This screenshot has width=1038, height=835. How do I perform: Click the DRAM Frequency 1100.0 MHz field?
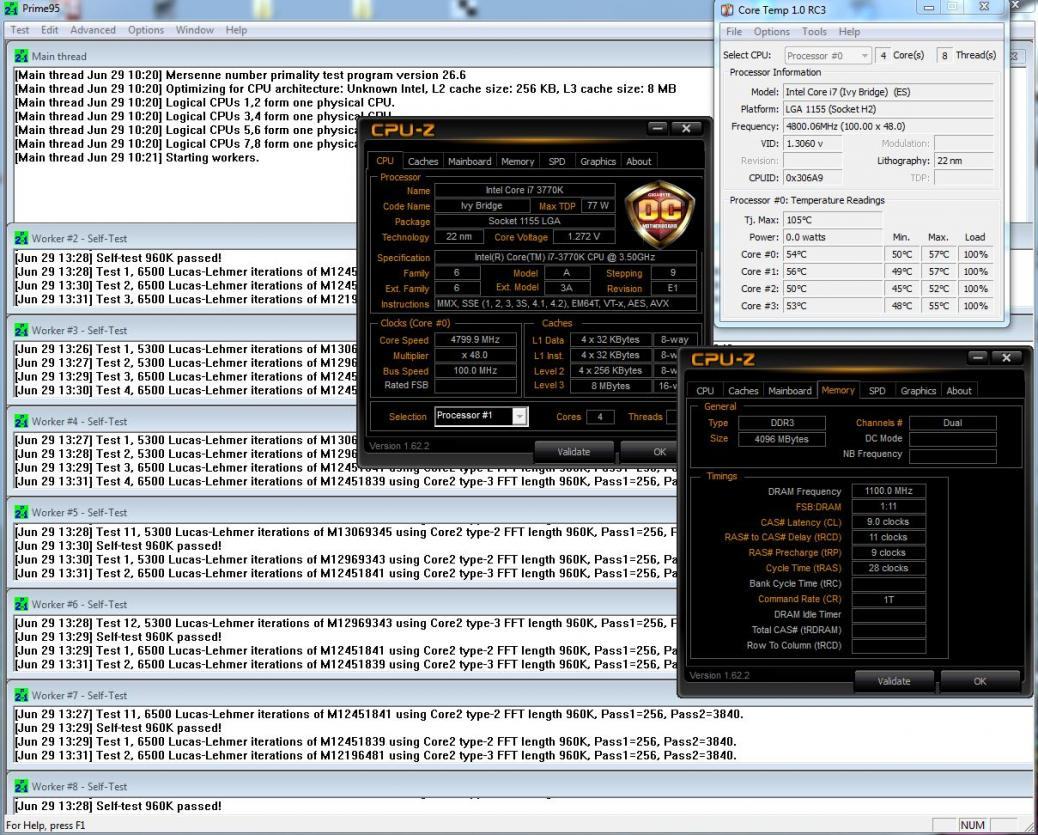(x=888, y=491)
